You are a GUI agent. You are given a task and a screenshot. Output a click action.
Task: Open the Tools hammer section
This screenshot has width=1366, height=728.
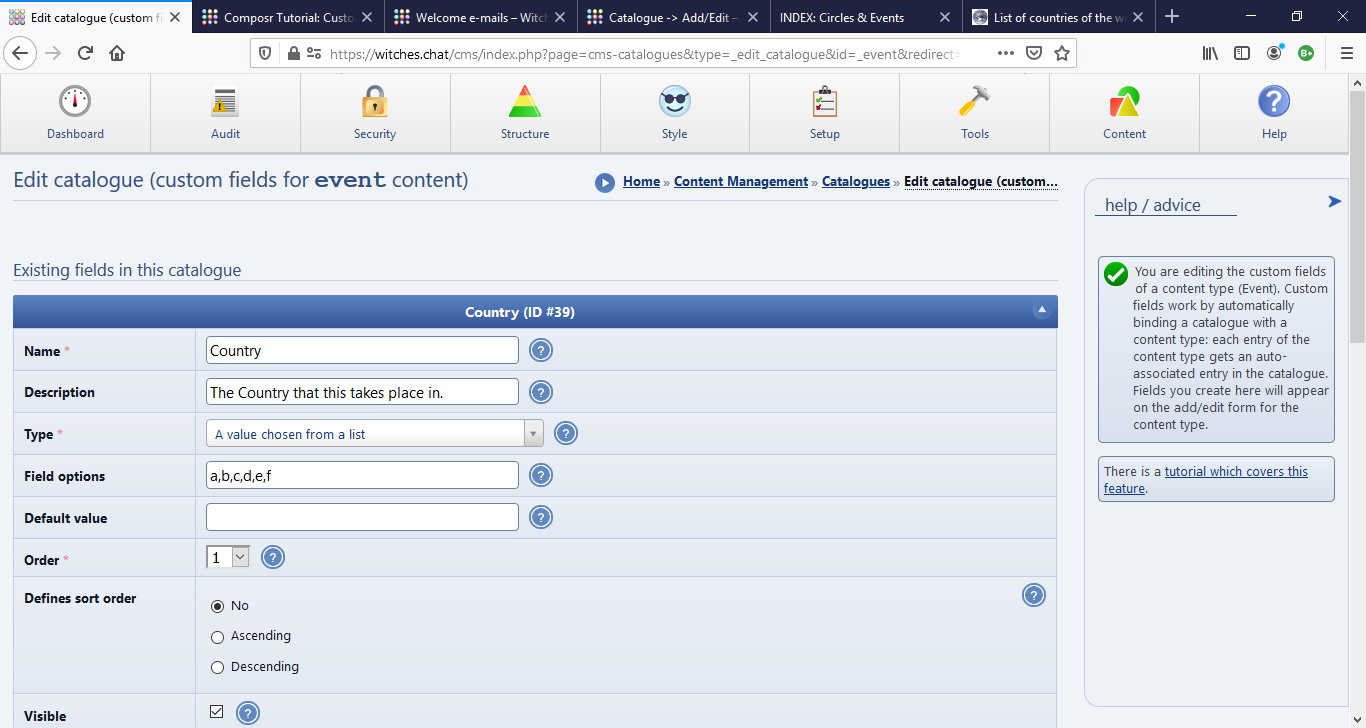[975, 113]
